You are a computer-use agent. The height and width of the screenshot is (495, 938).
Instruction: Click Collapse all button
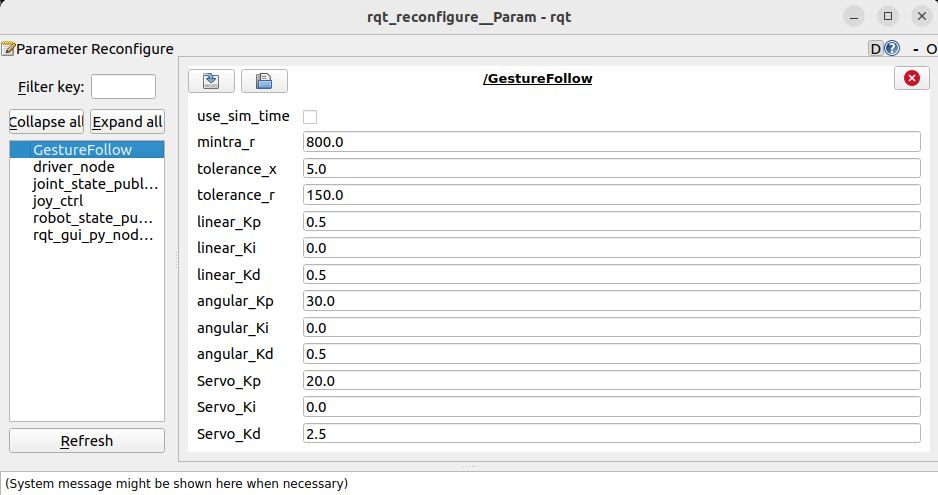(x=46, y=122)
